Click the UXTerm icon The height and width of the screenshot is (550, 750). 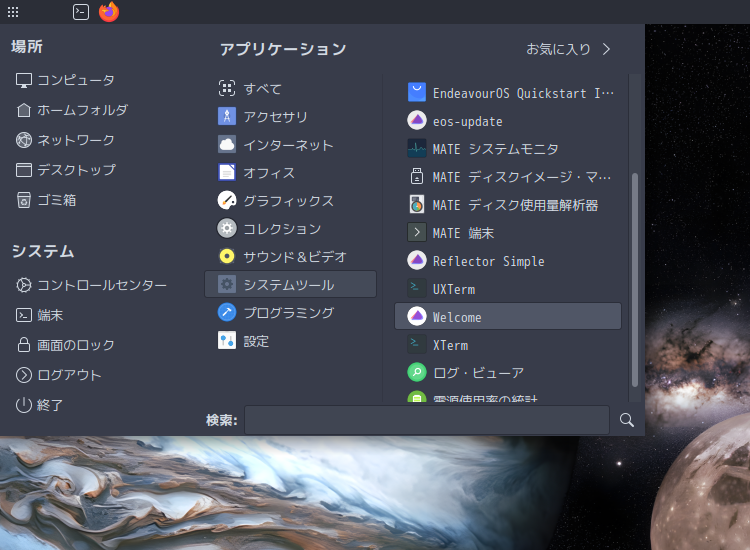click(x=417, y=288)
